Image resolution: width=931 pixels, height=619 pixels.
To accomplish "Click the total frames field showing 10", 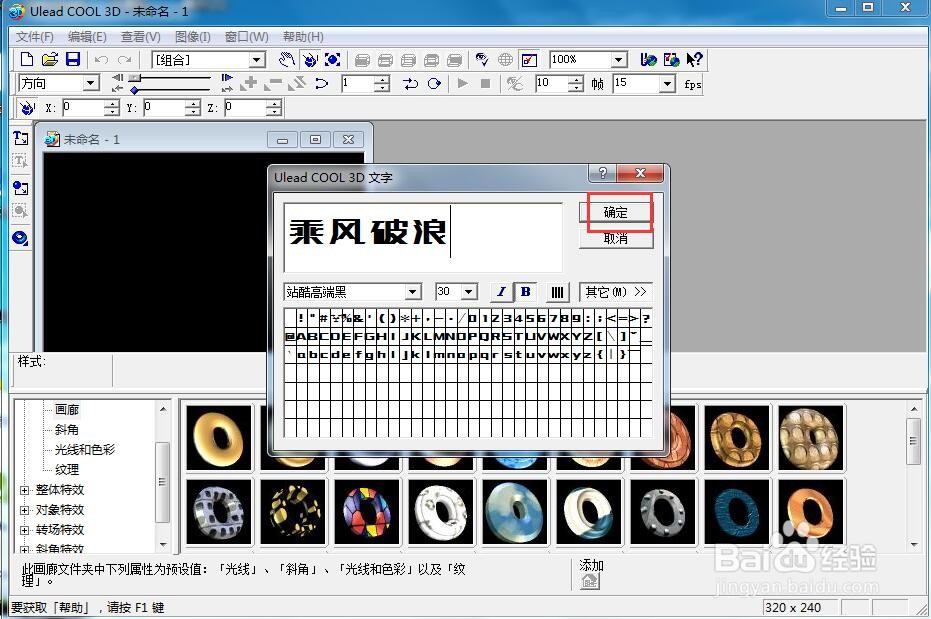I will click(x=551, y=83).
